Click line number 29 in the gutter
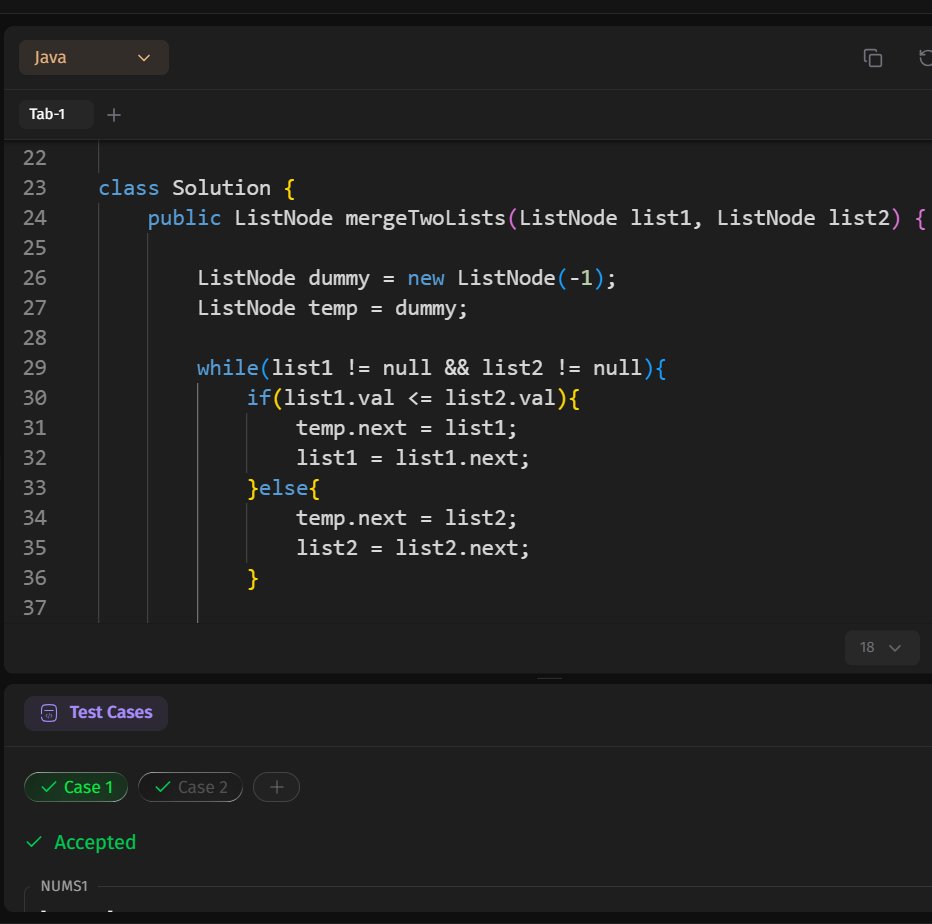The height and width of the screenshot is (924, 932). point(34,368)
